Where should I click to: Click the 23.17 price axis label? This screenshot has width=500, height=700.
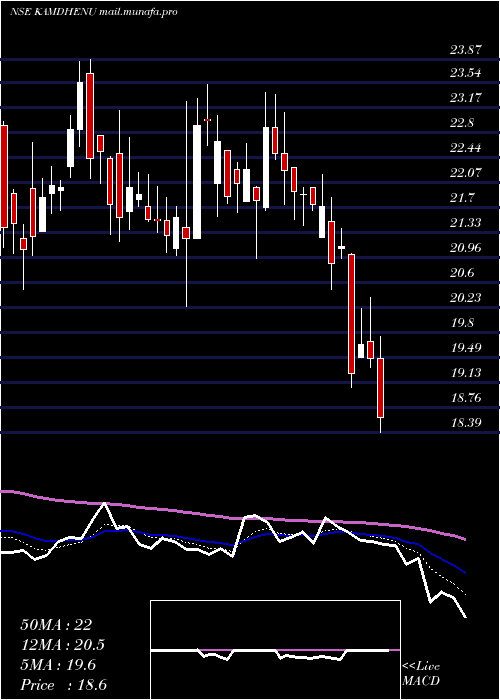(x=466, y=98)
